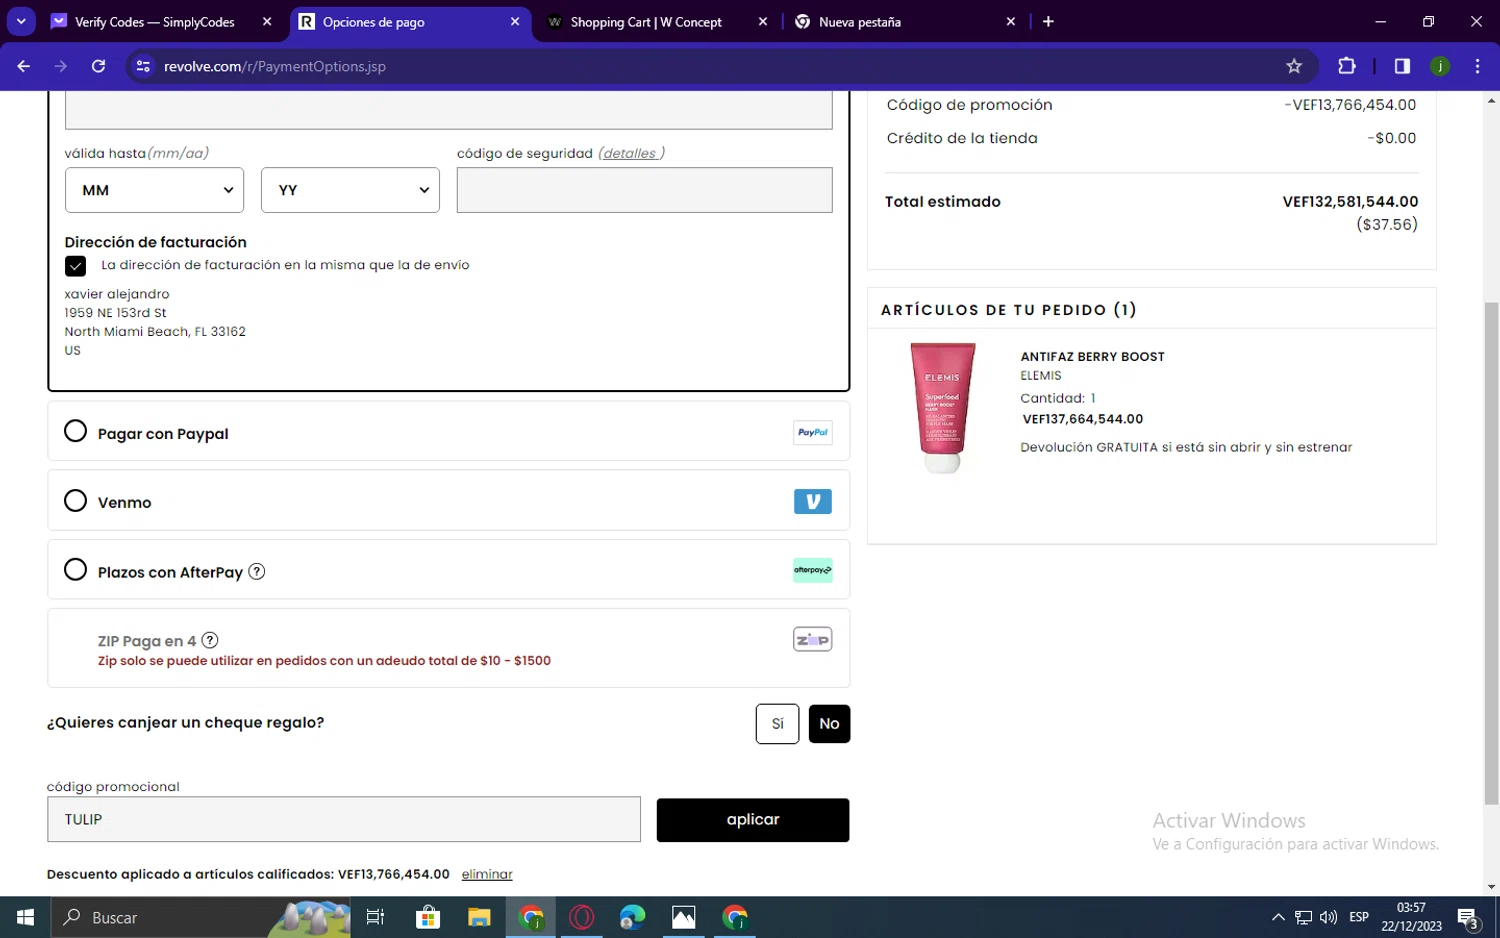Switch to Shopping Cart W Concept tab
The height and width of the screenshot is (938, 1500).
click(x=646, y=22)
